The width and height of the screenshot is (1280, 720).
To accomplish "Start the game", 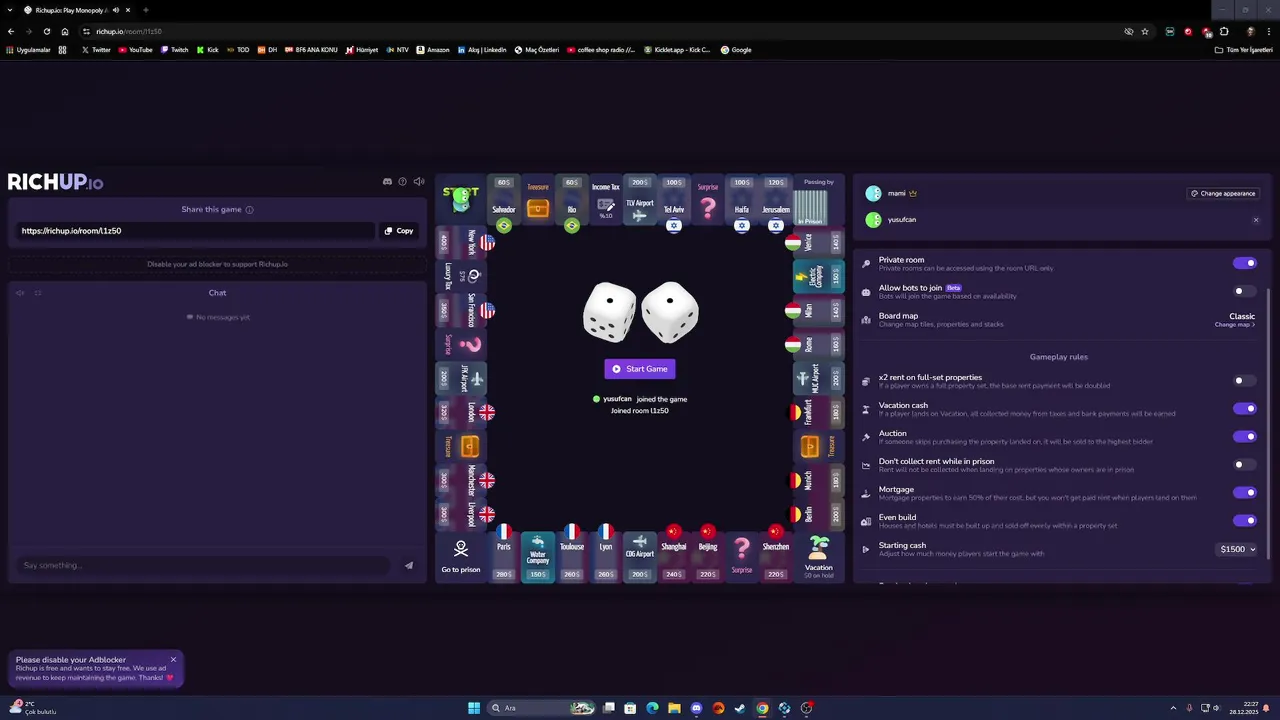I will (640, 369).
